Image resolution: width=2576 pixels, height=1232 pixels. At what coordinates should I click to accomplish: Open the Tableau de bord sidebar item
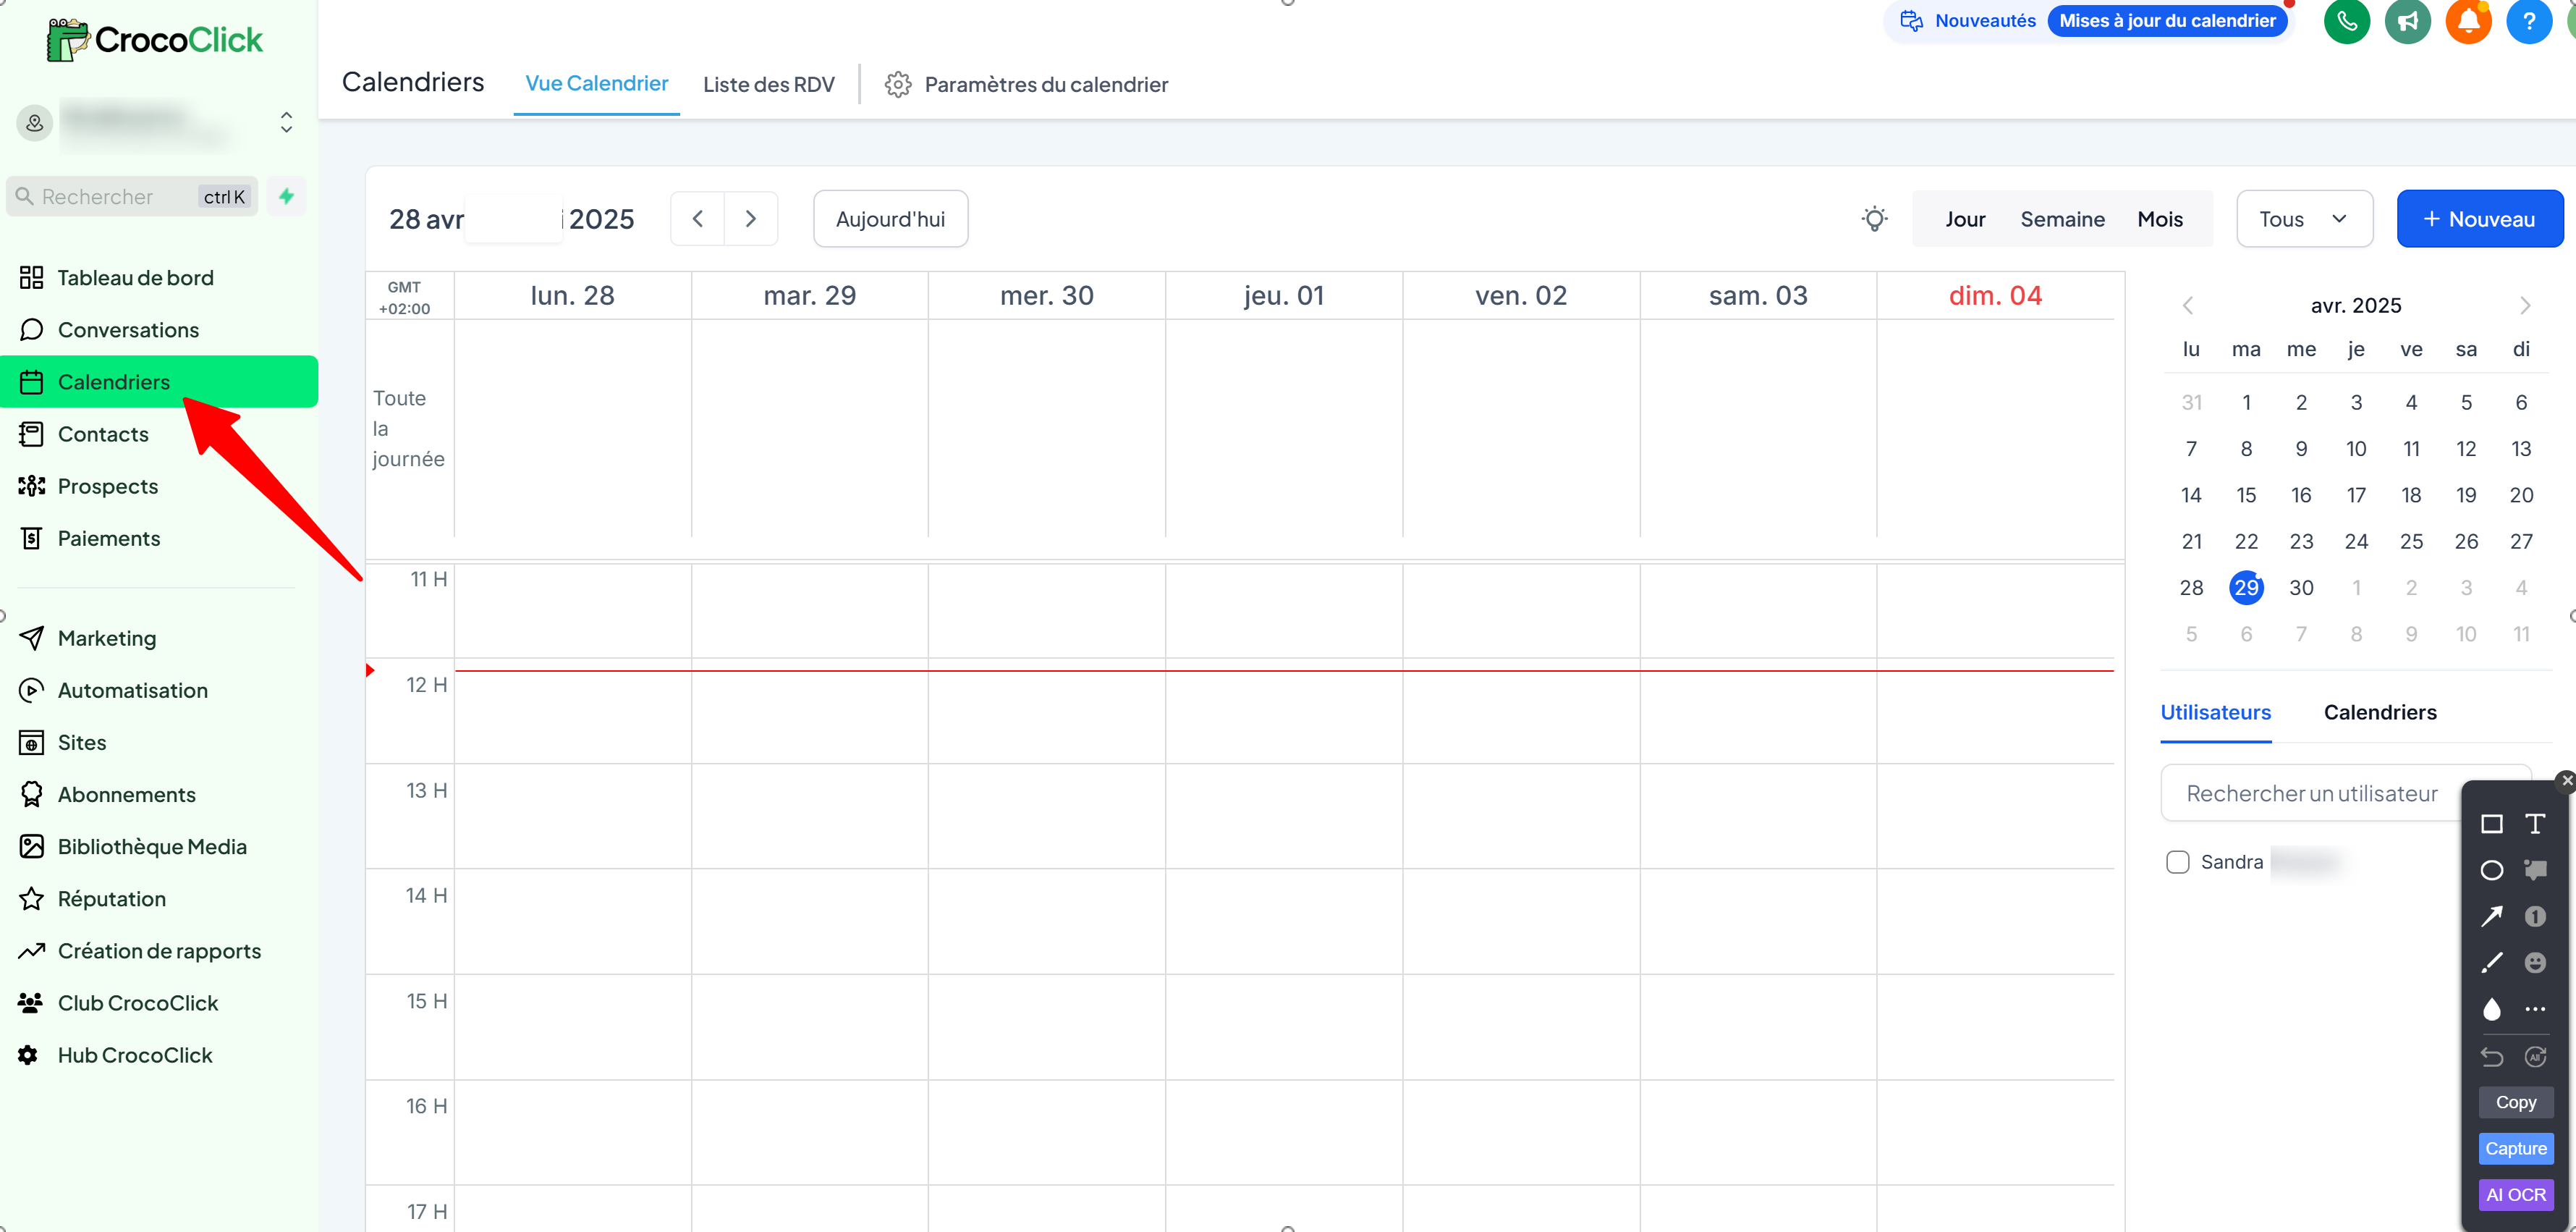click(x=135, y=278)
